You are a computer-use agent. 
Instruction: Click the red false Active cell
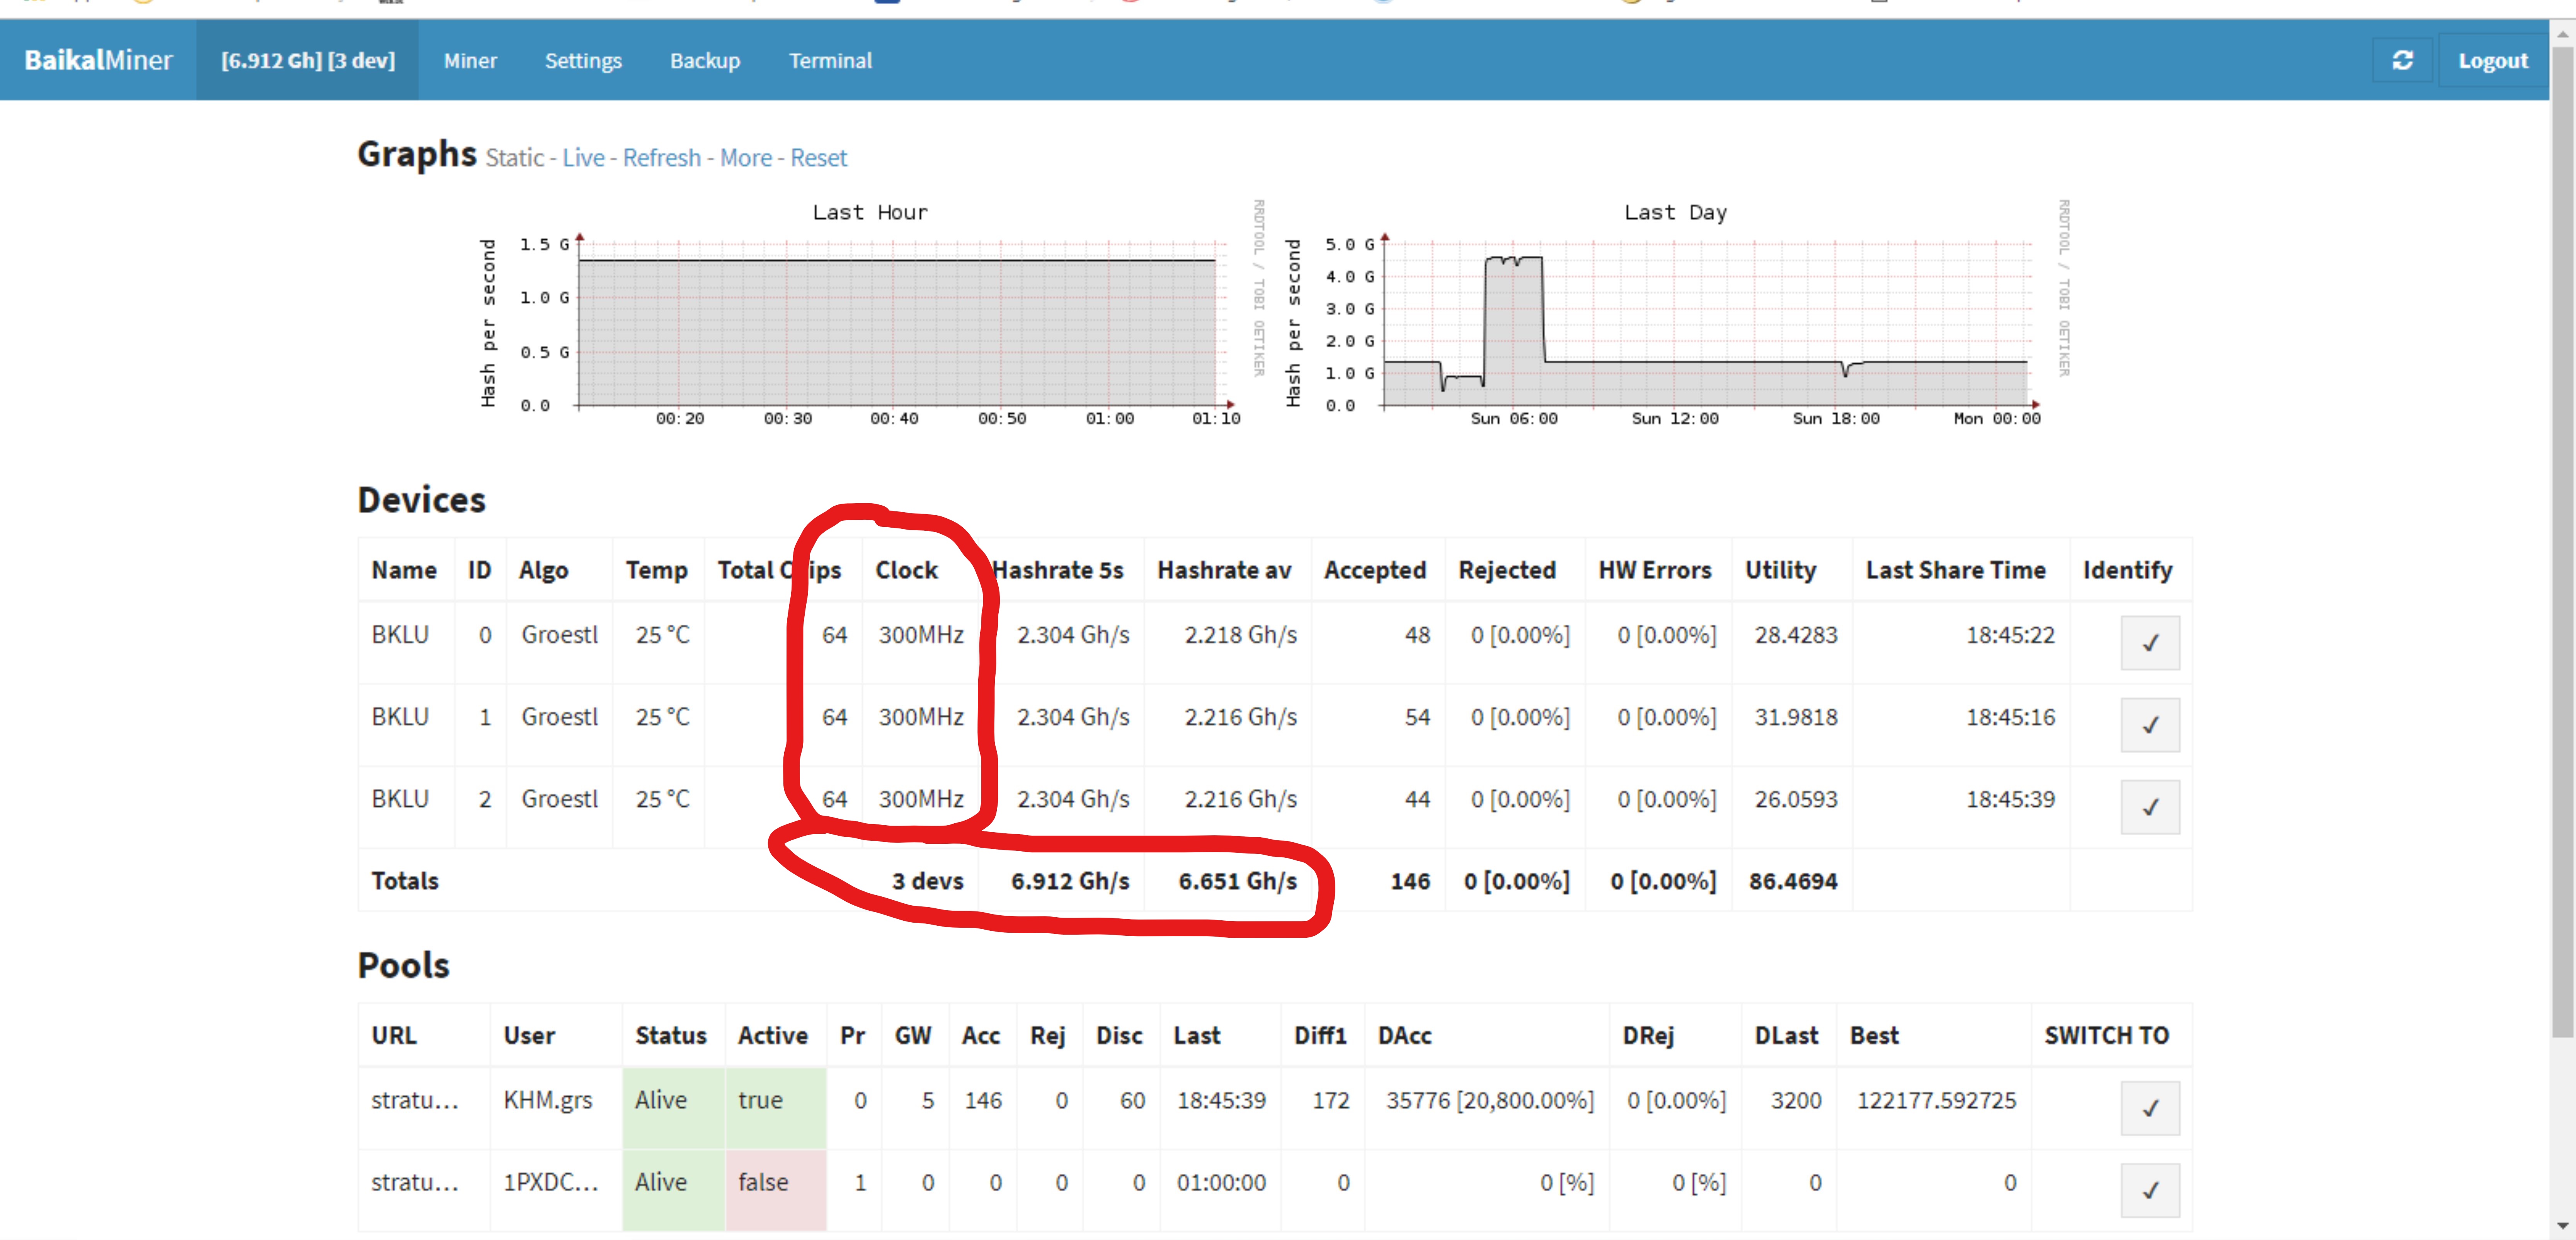coord(776,1190)
